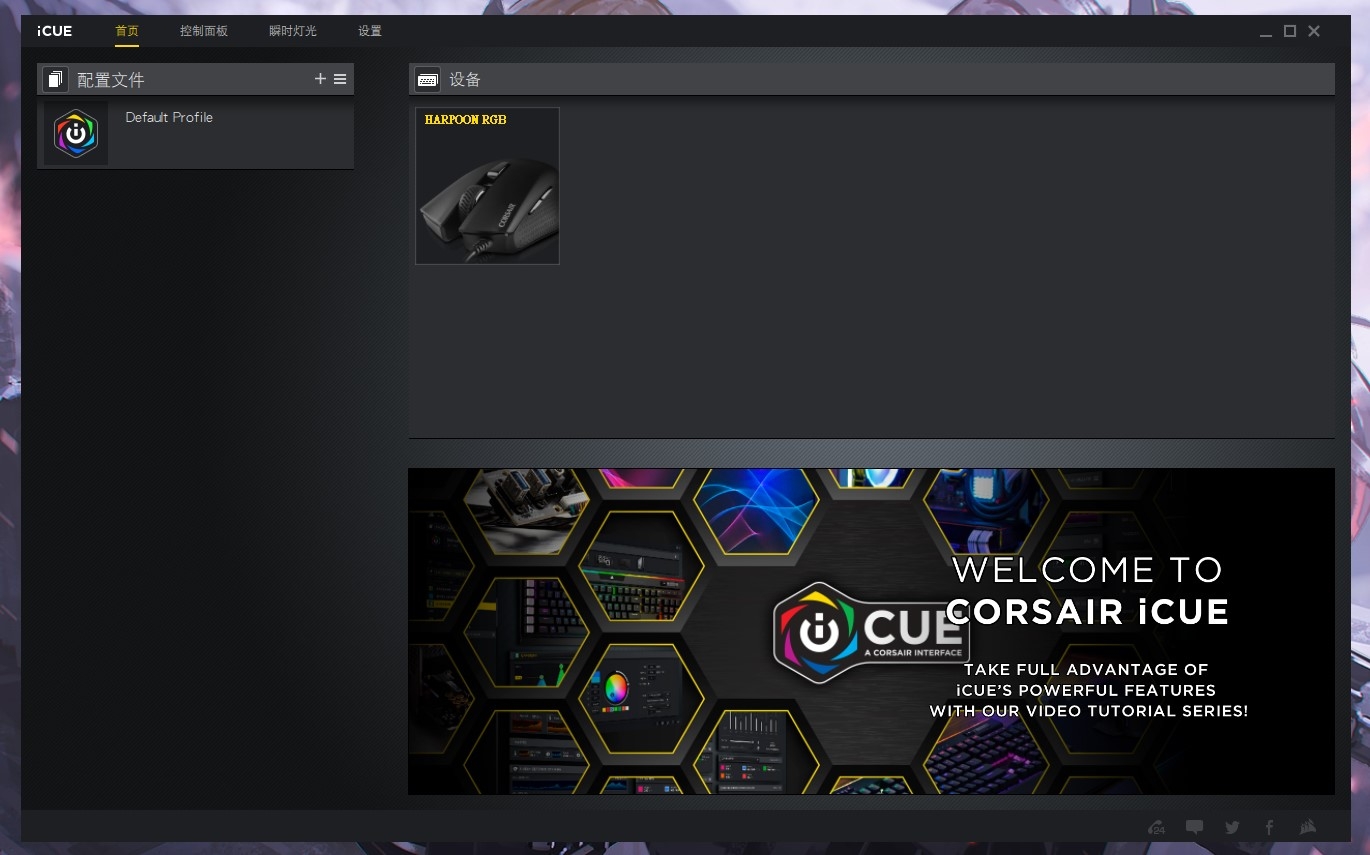Select the HARPOON RGB mouse device tile

coord(487,186)
